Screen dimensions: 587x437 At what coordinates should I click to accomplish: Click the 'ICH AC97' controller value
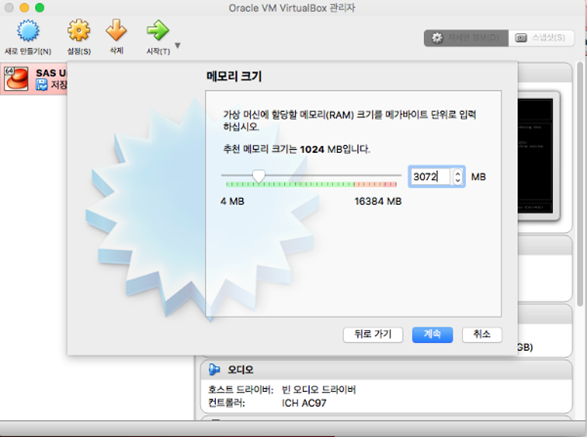[304, 403]
